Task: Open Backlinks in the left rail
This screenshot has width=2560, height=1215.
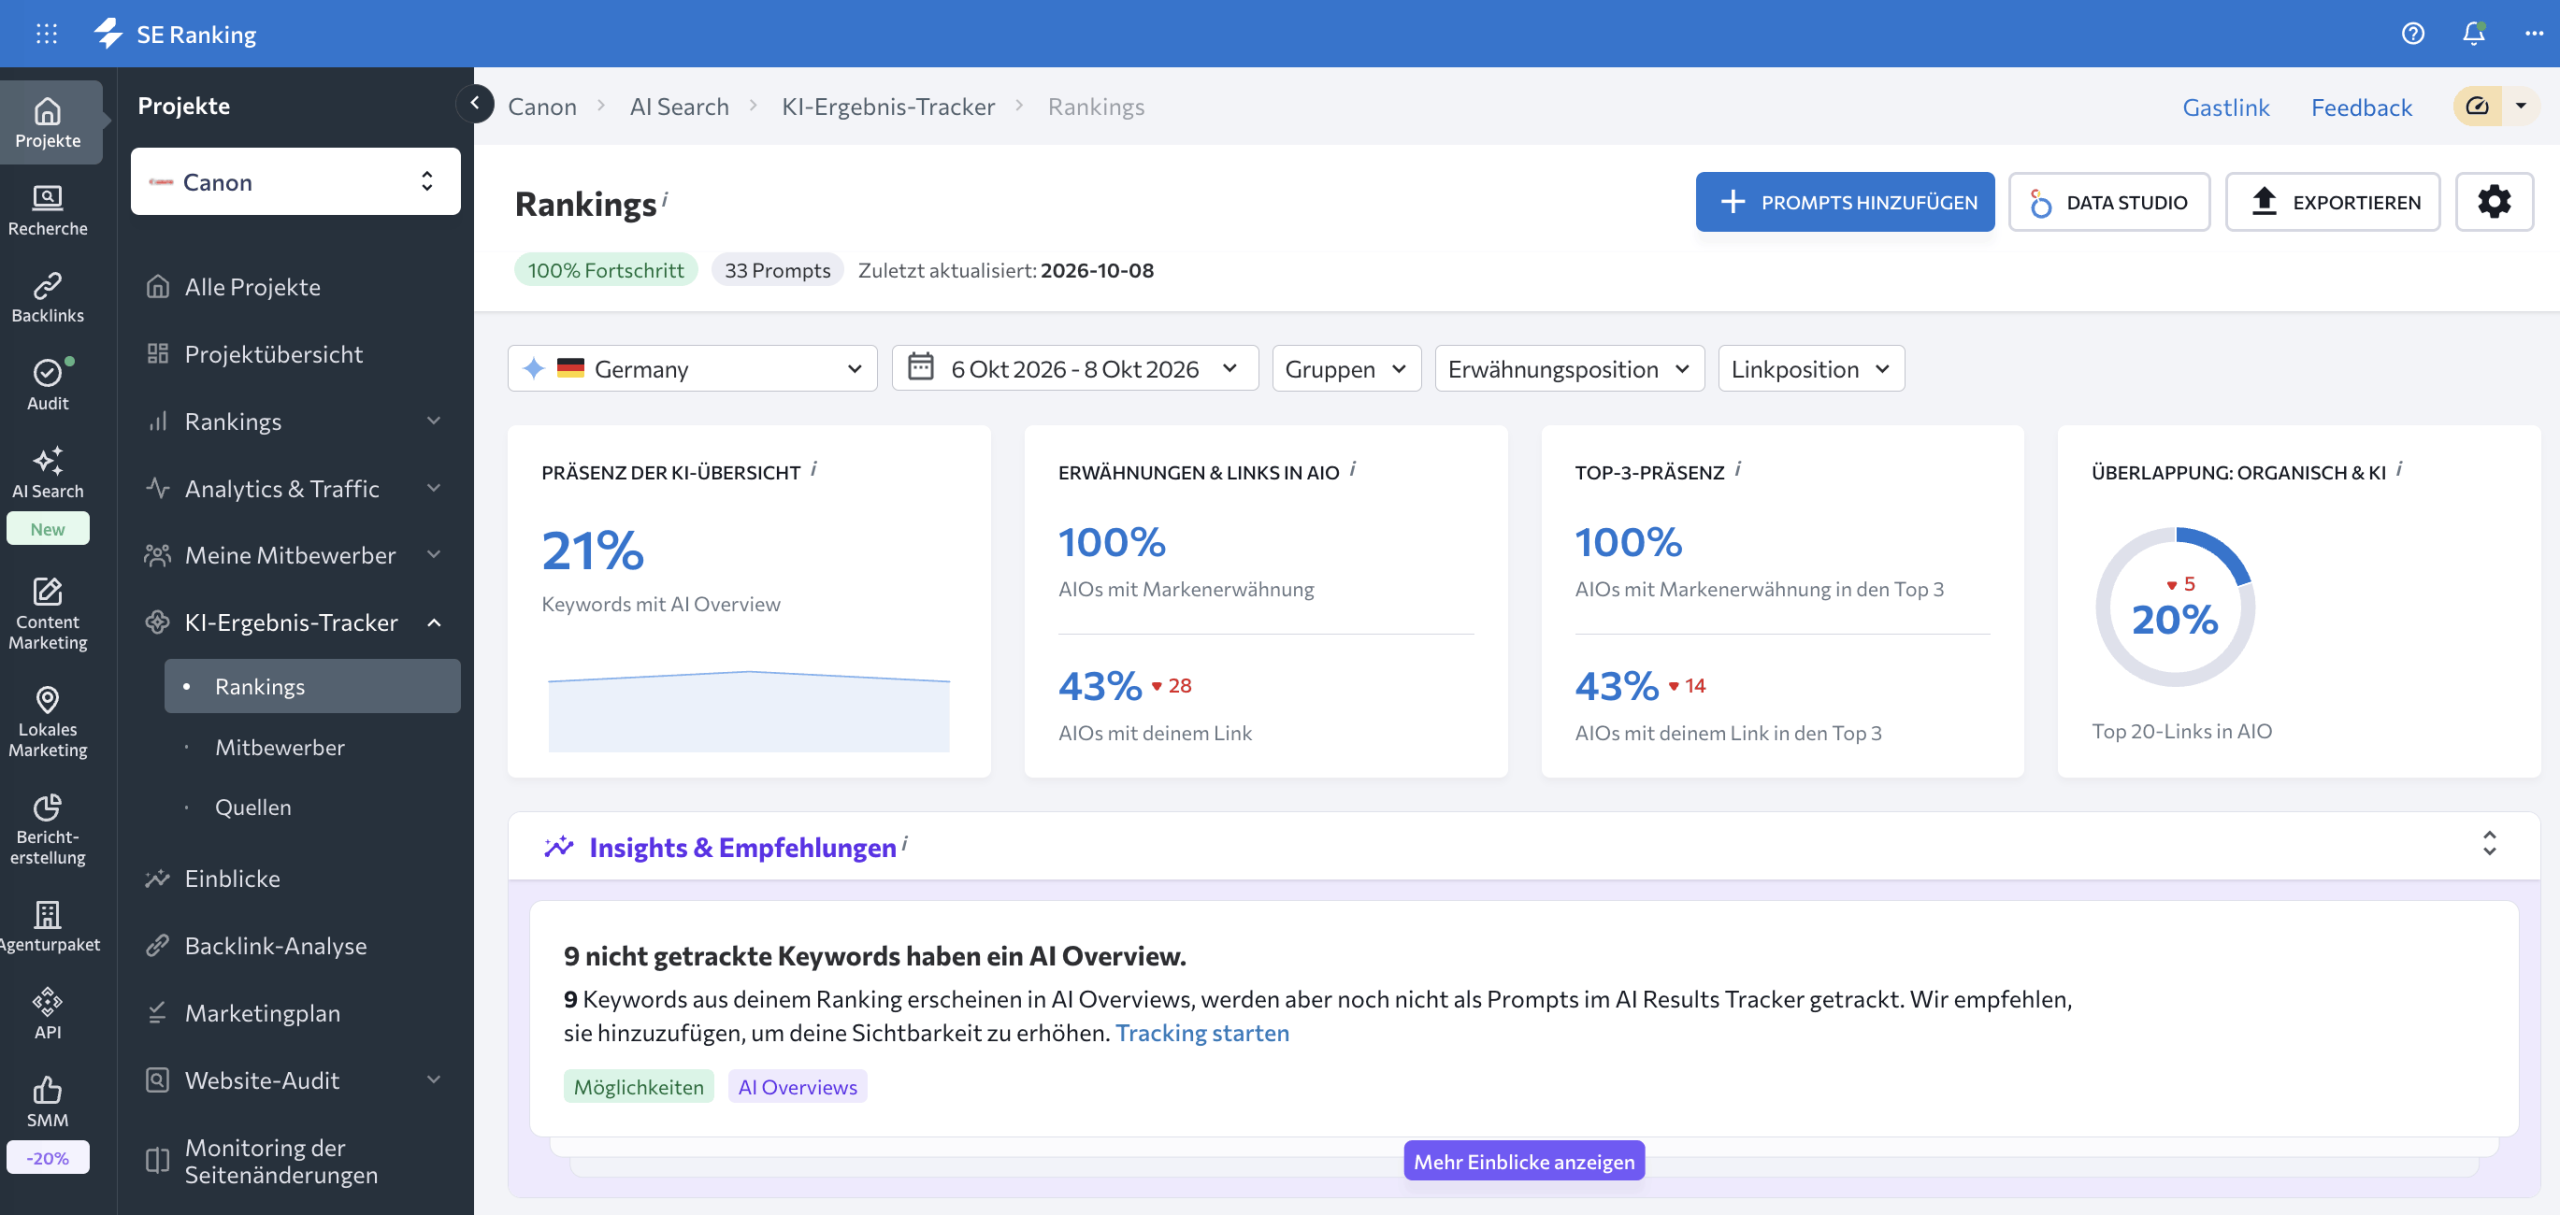Action: tap(48, 298)
